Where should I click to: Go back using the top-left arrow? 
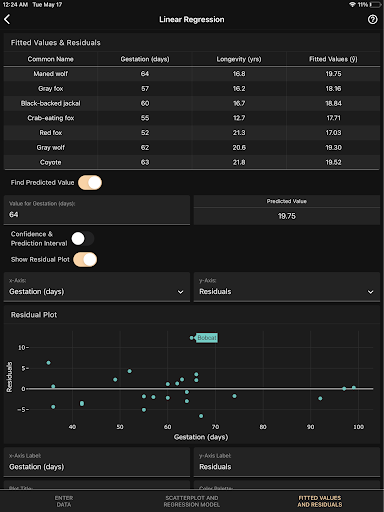pos(7,19)
